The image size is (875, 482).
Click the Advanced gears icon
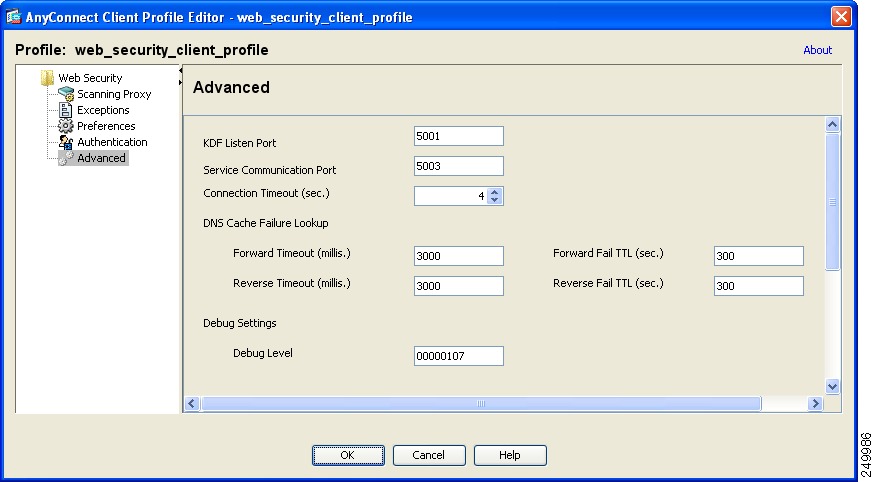click(x=66, y=158)
